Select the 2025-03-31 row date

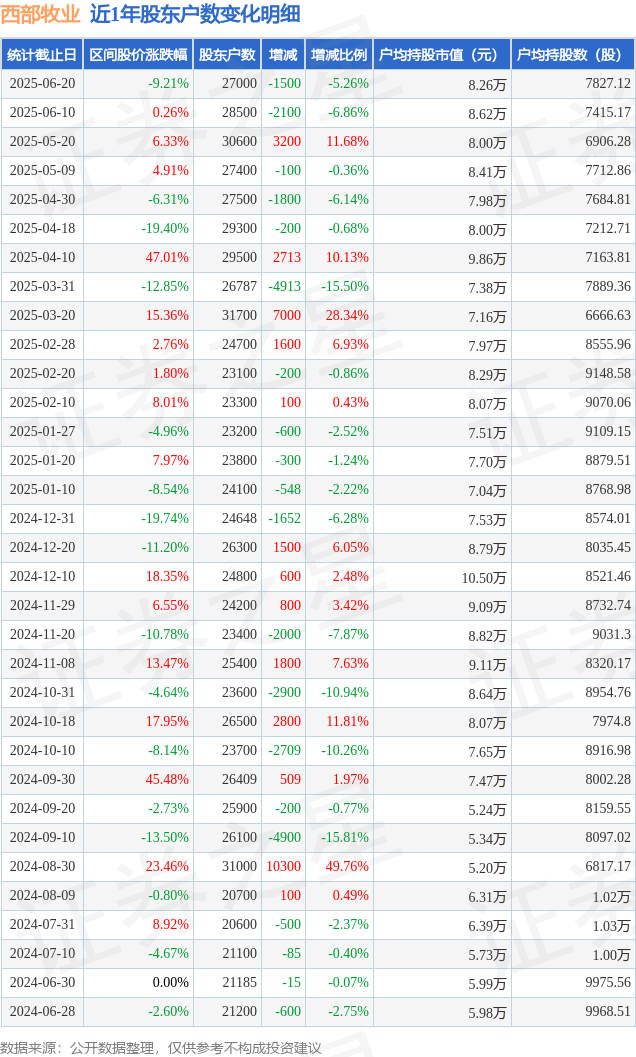(x=42, y=286)
